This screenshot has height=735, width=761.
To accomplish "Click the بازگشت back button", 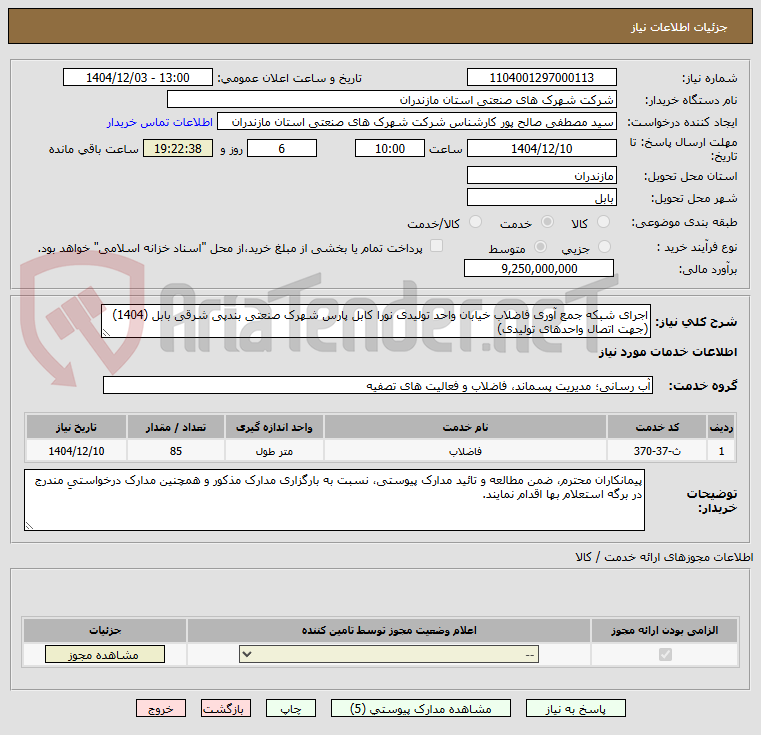I will click(x=226, y=708).
